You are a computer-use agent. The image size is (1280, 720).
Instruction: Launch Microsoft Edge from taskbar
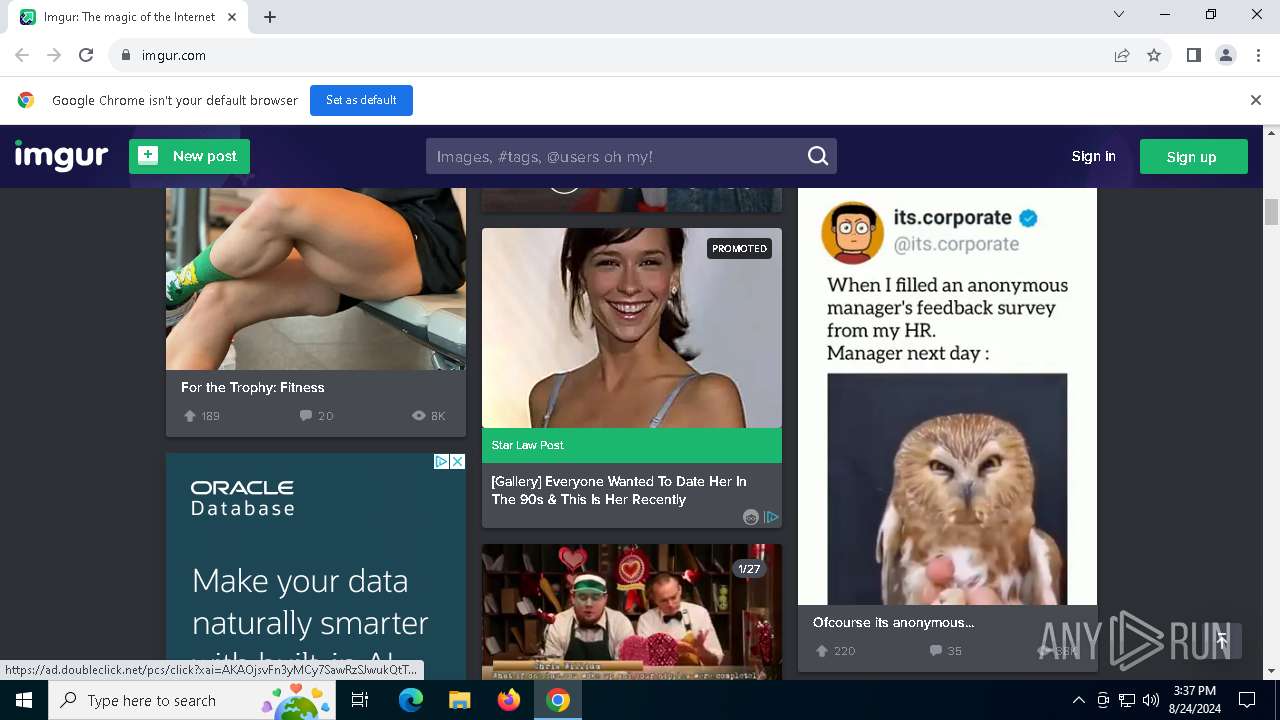(x=411, y=700)
